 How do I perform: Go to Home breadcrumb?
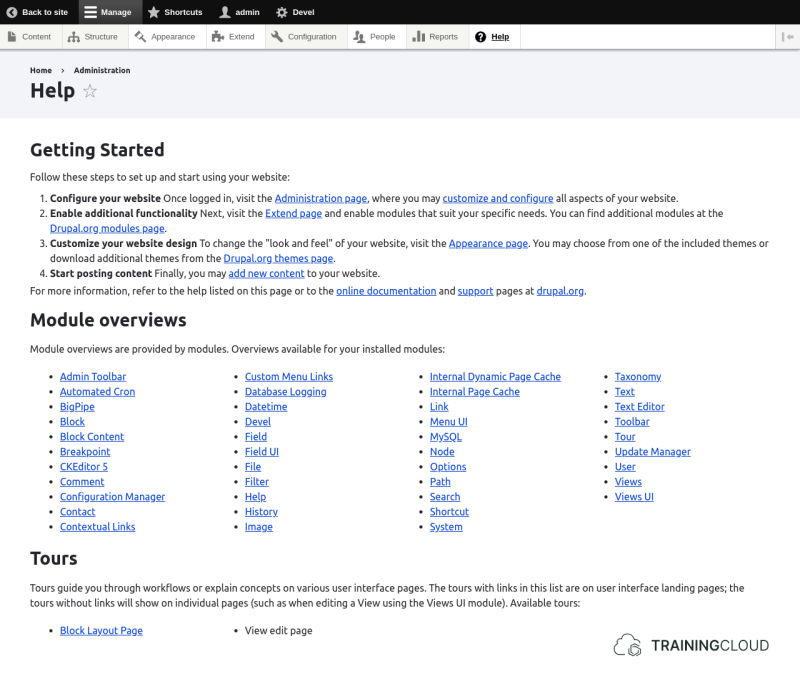41,70
